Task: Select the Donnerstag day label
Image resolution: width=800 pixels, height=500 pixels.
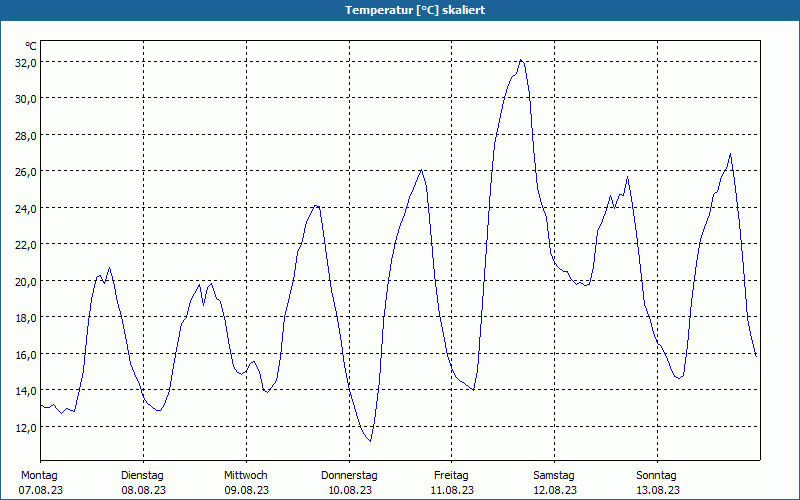Action: click(349, 475)
